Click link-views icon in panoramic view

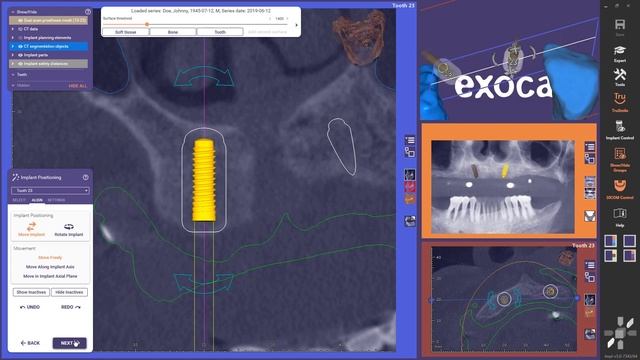(x=590, y=159)
